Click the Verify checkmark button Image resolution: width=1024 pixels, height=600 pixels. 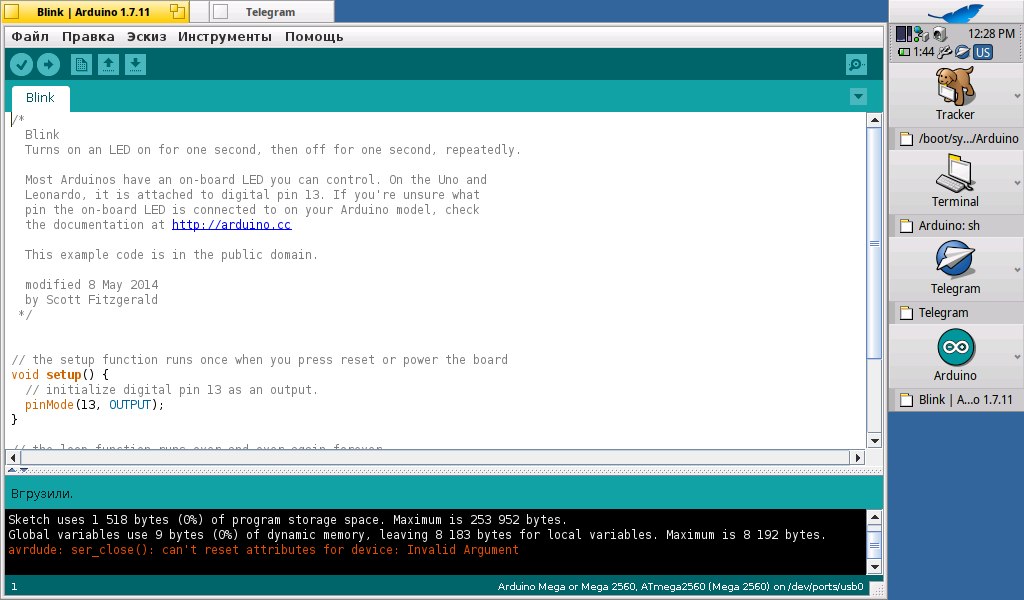(22, 64)
